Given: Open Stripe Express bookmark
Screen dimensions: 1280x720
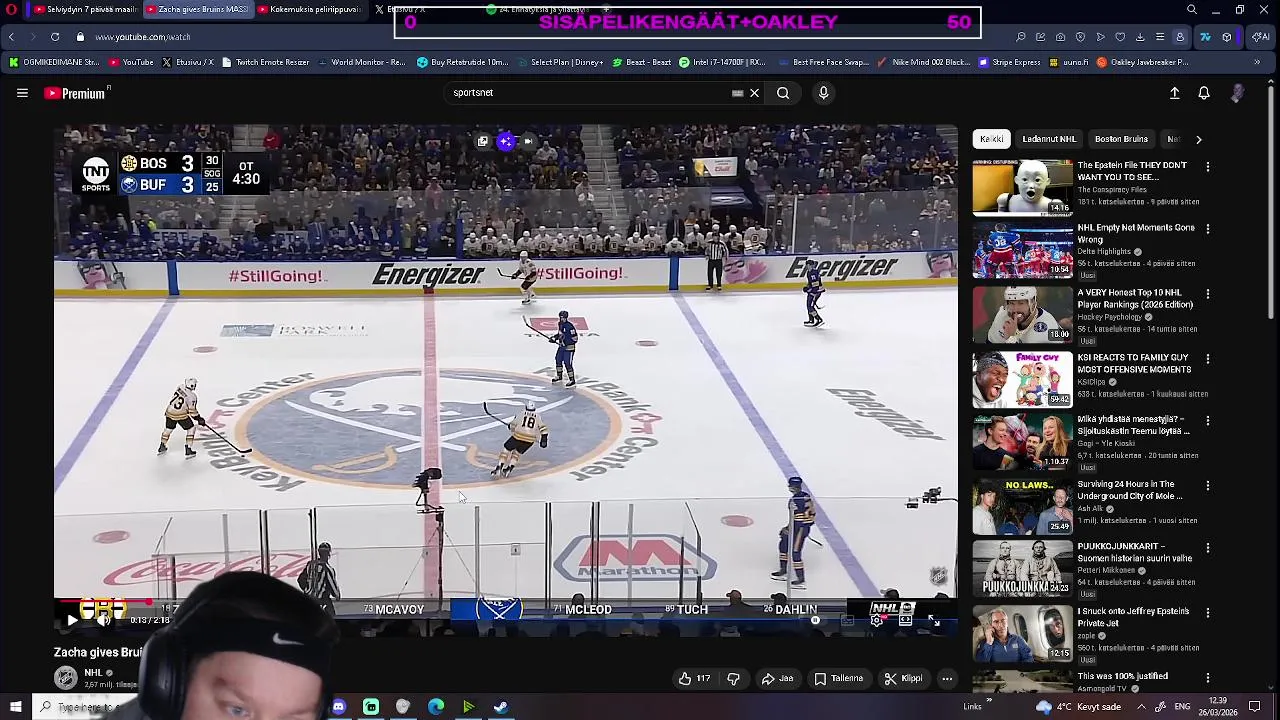Looking at the screenshot, I should [x=1009, y=62].
